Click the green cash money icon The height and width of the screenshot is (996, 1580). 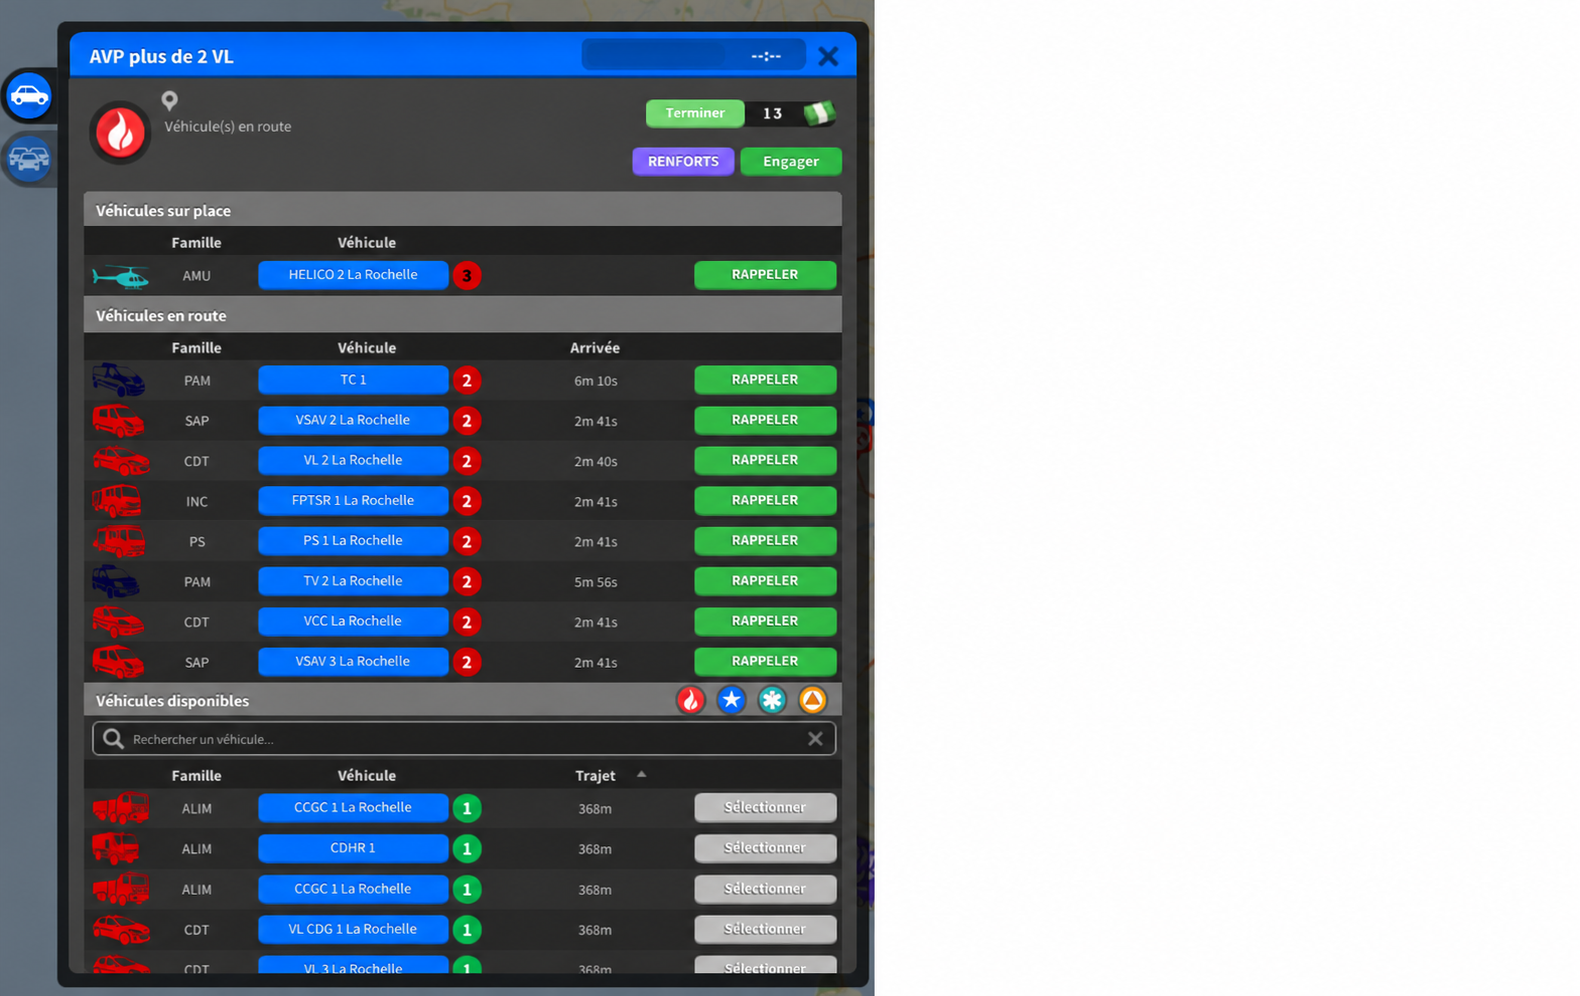(x=819, y=113)
